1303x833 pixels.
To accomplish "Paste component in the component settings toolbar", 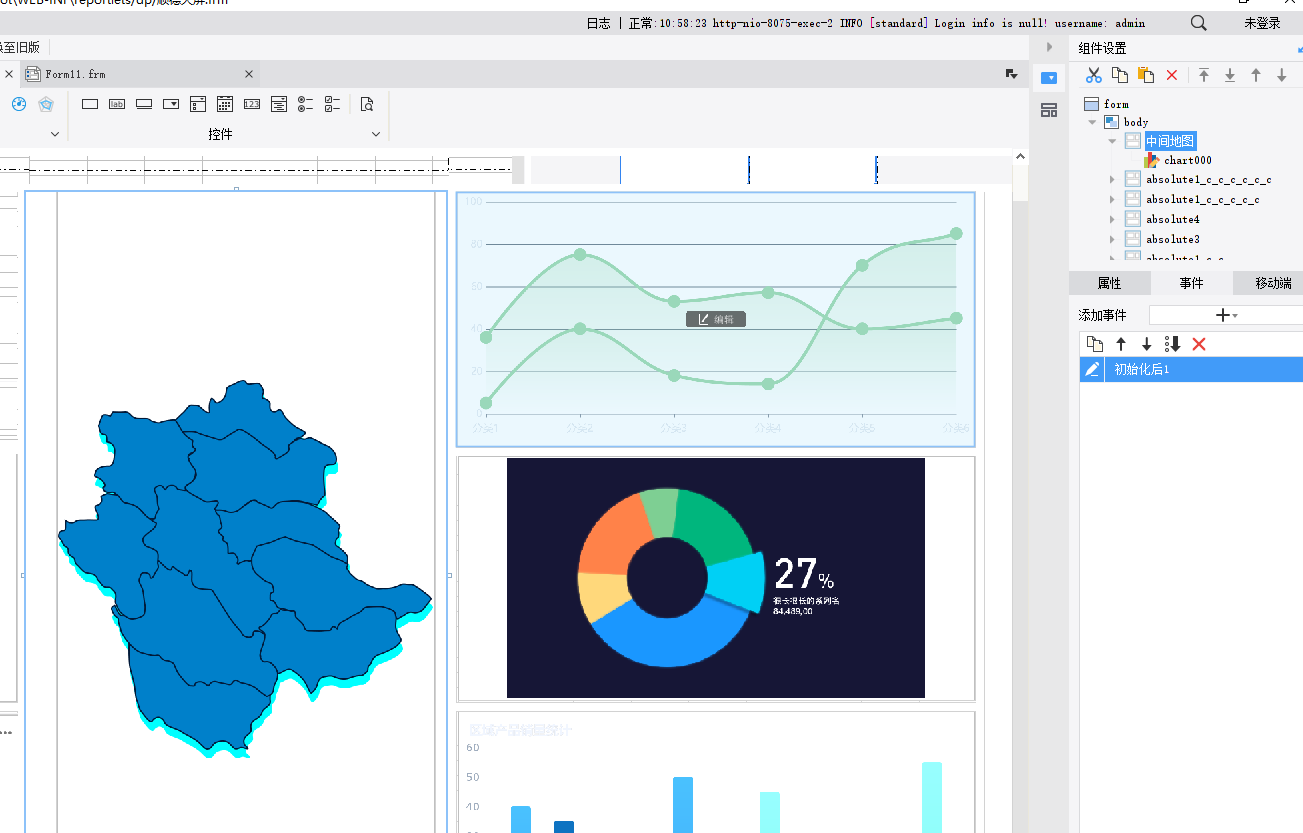I will [x=1146, y=75].
